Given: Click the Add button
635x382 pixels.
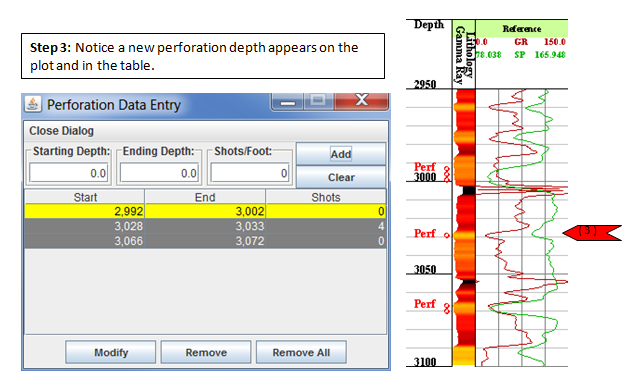Looking at the screenshot, I should pyautogui.click(x=341, y=154).
